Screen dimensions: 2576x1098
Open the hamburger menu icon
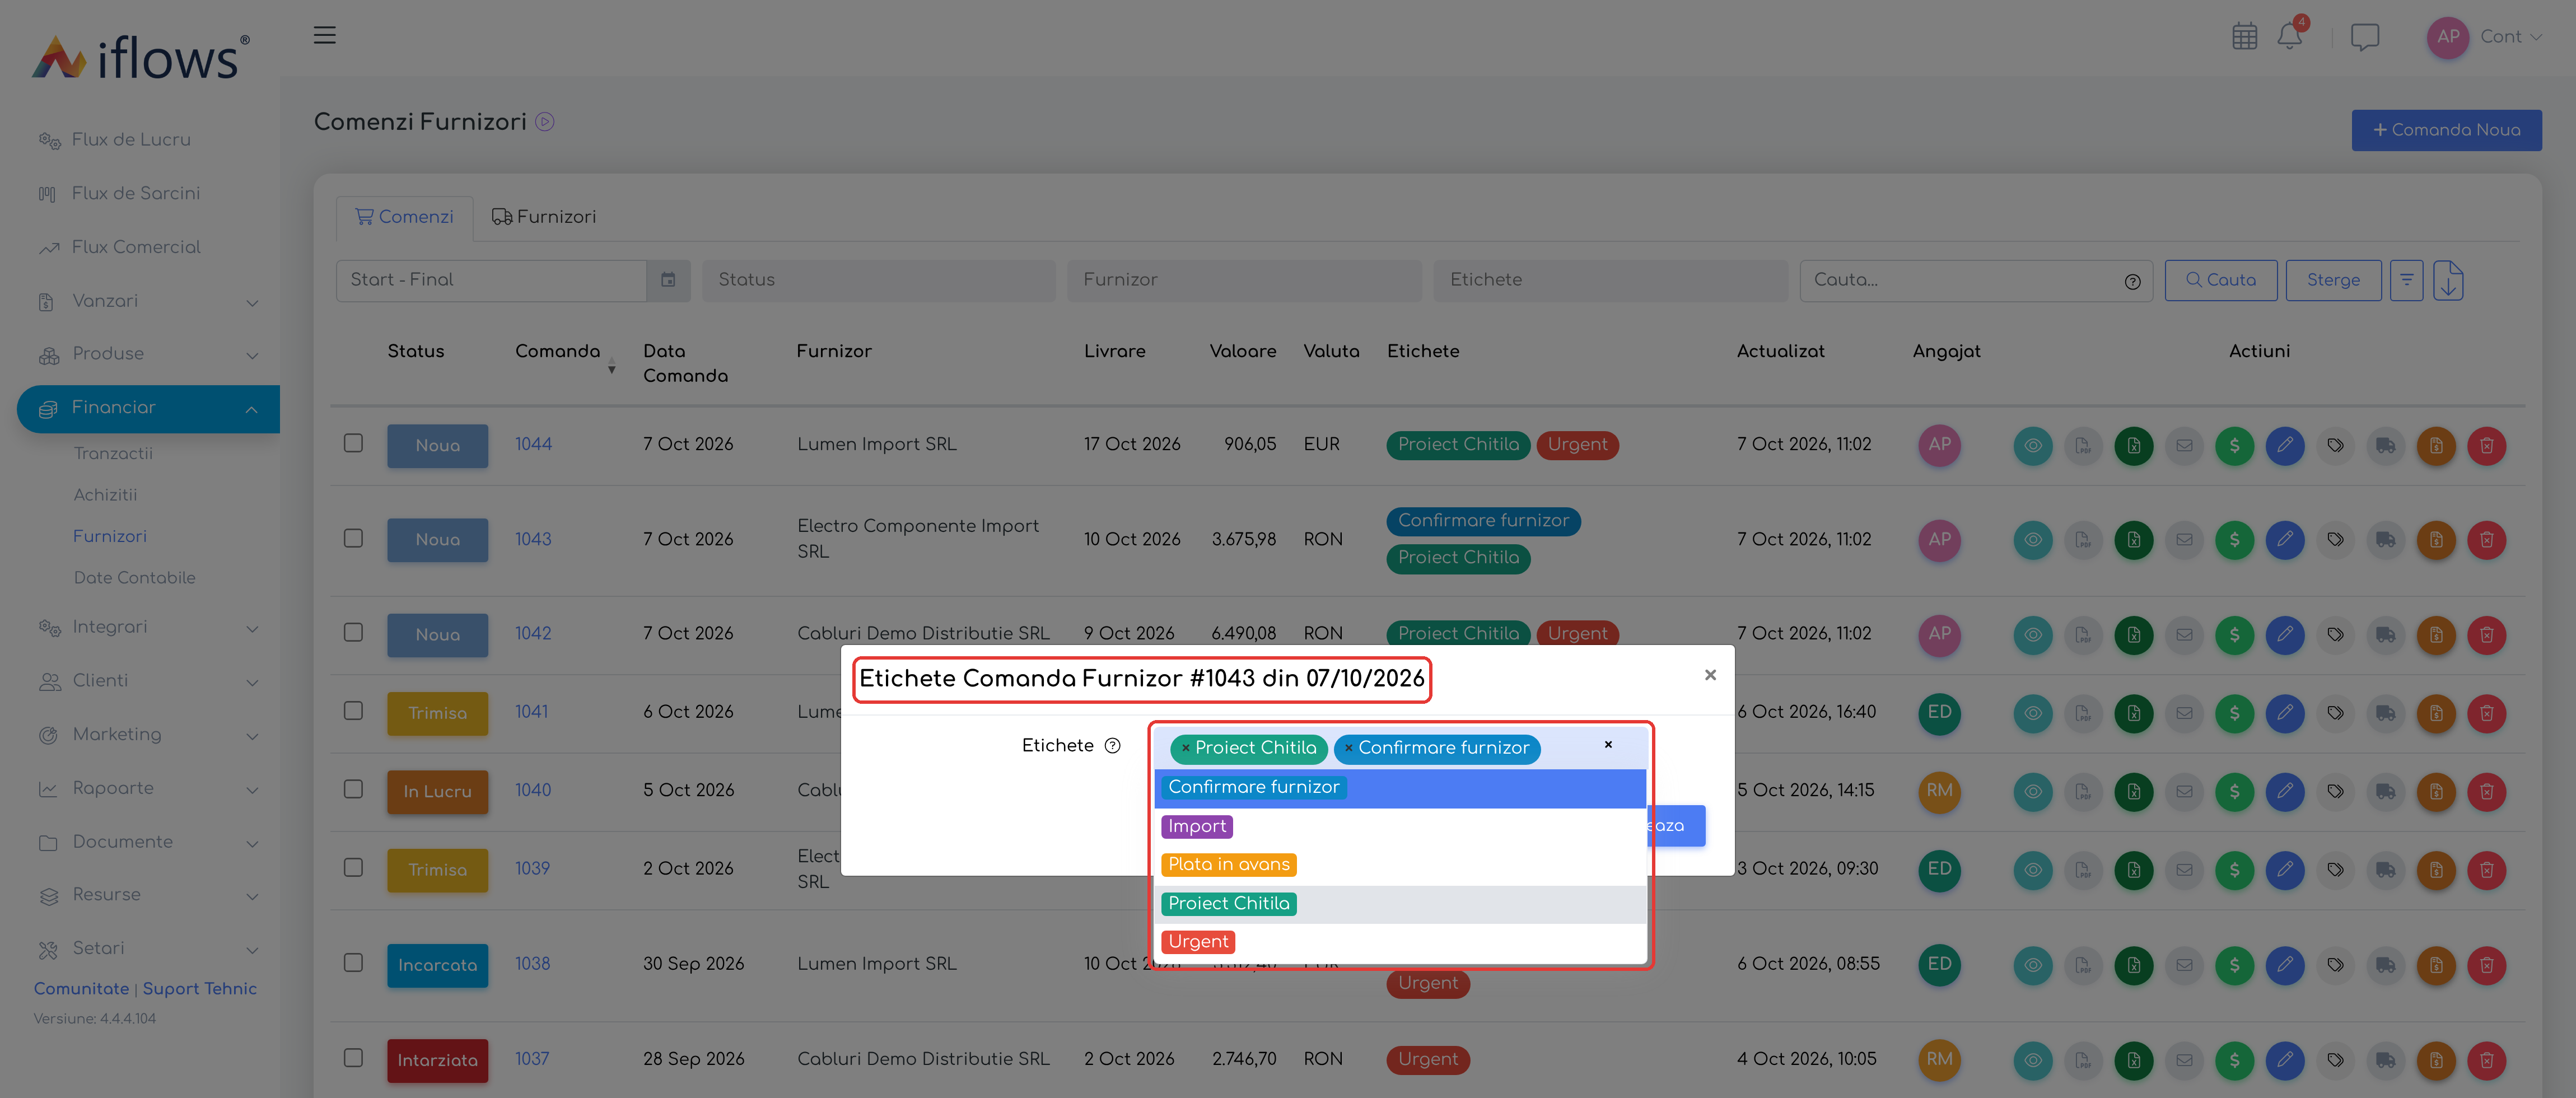pos(324,35)
